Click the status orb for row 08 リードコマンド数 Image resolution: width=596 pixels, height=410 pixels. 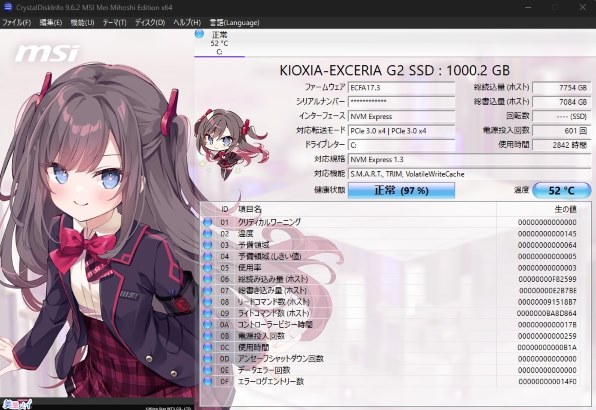pyautogui.click(x=208, y=302)
